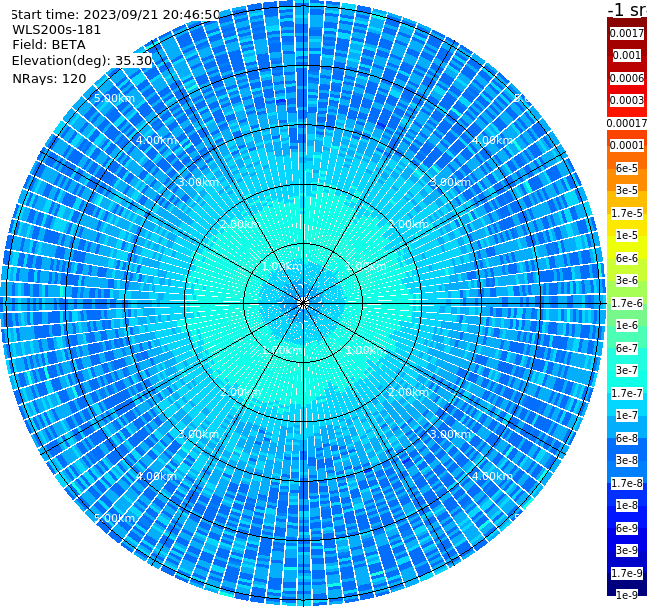Click the 1e-9 label at colorbar bottom
Image resolution: width=647 pixels, height=607 pixels.
click(x=627, y=595)
